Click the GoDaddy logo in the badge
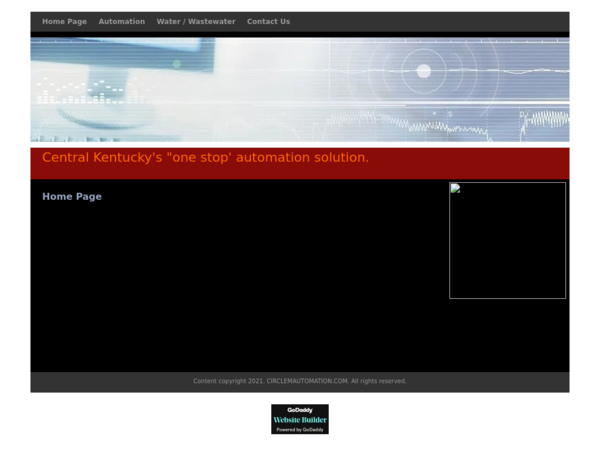 click(300, 410)
